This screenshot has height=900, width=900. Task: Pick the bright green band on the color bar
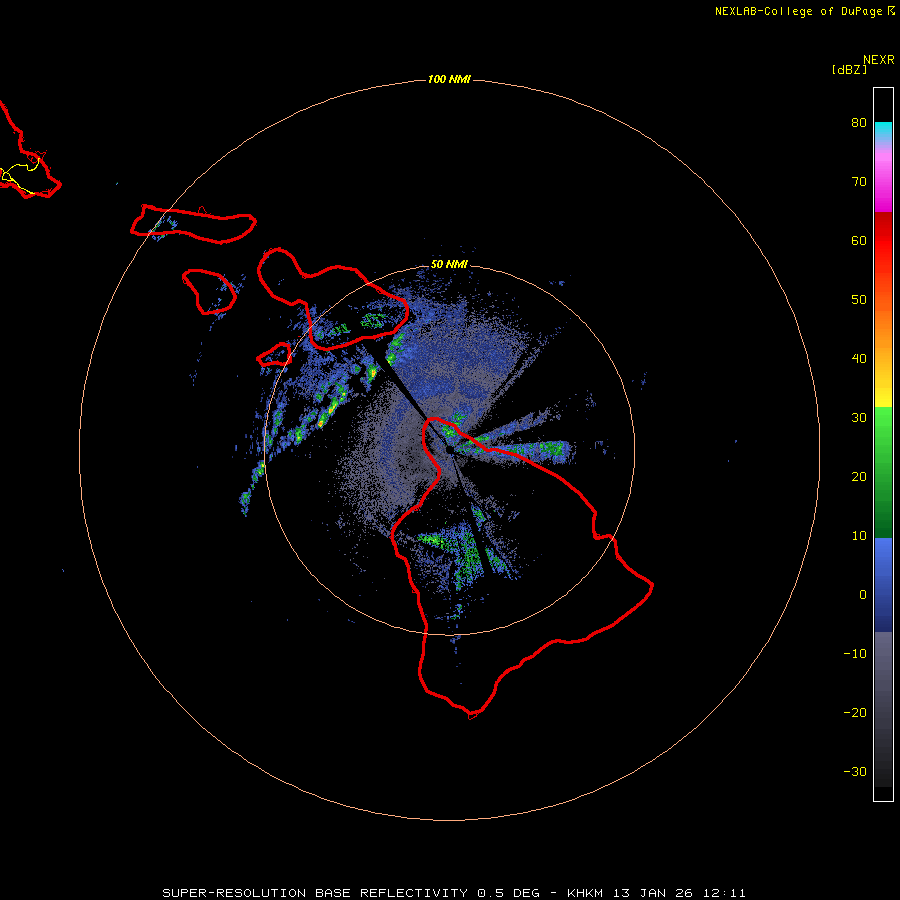click(x=883, y=430)
